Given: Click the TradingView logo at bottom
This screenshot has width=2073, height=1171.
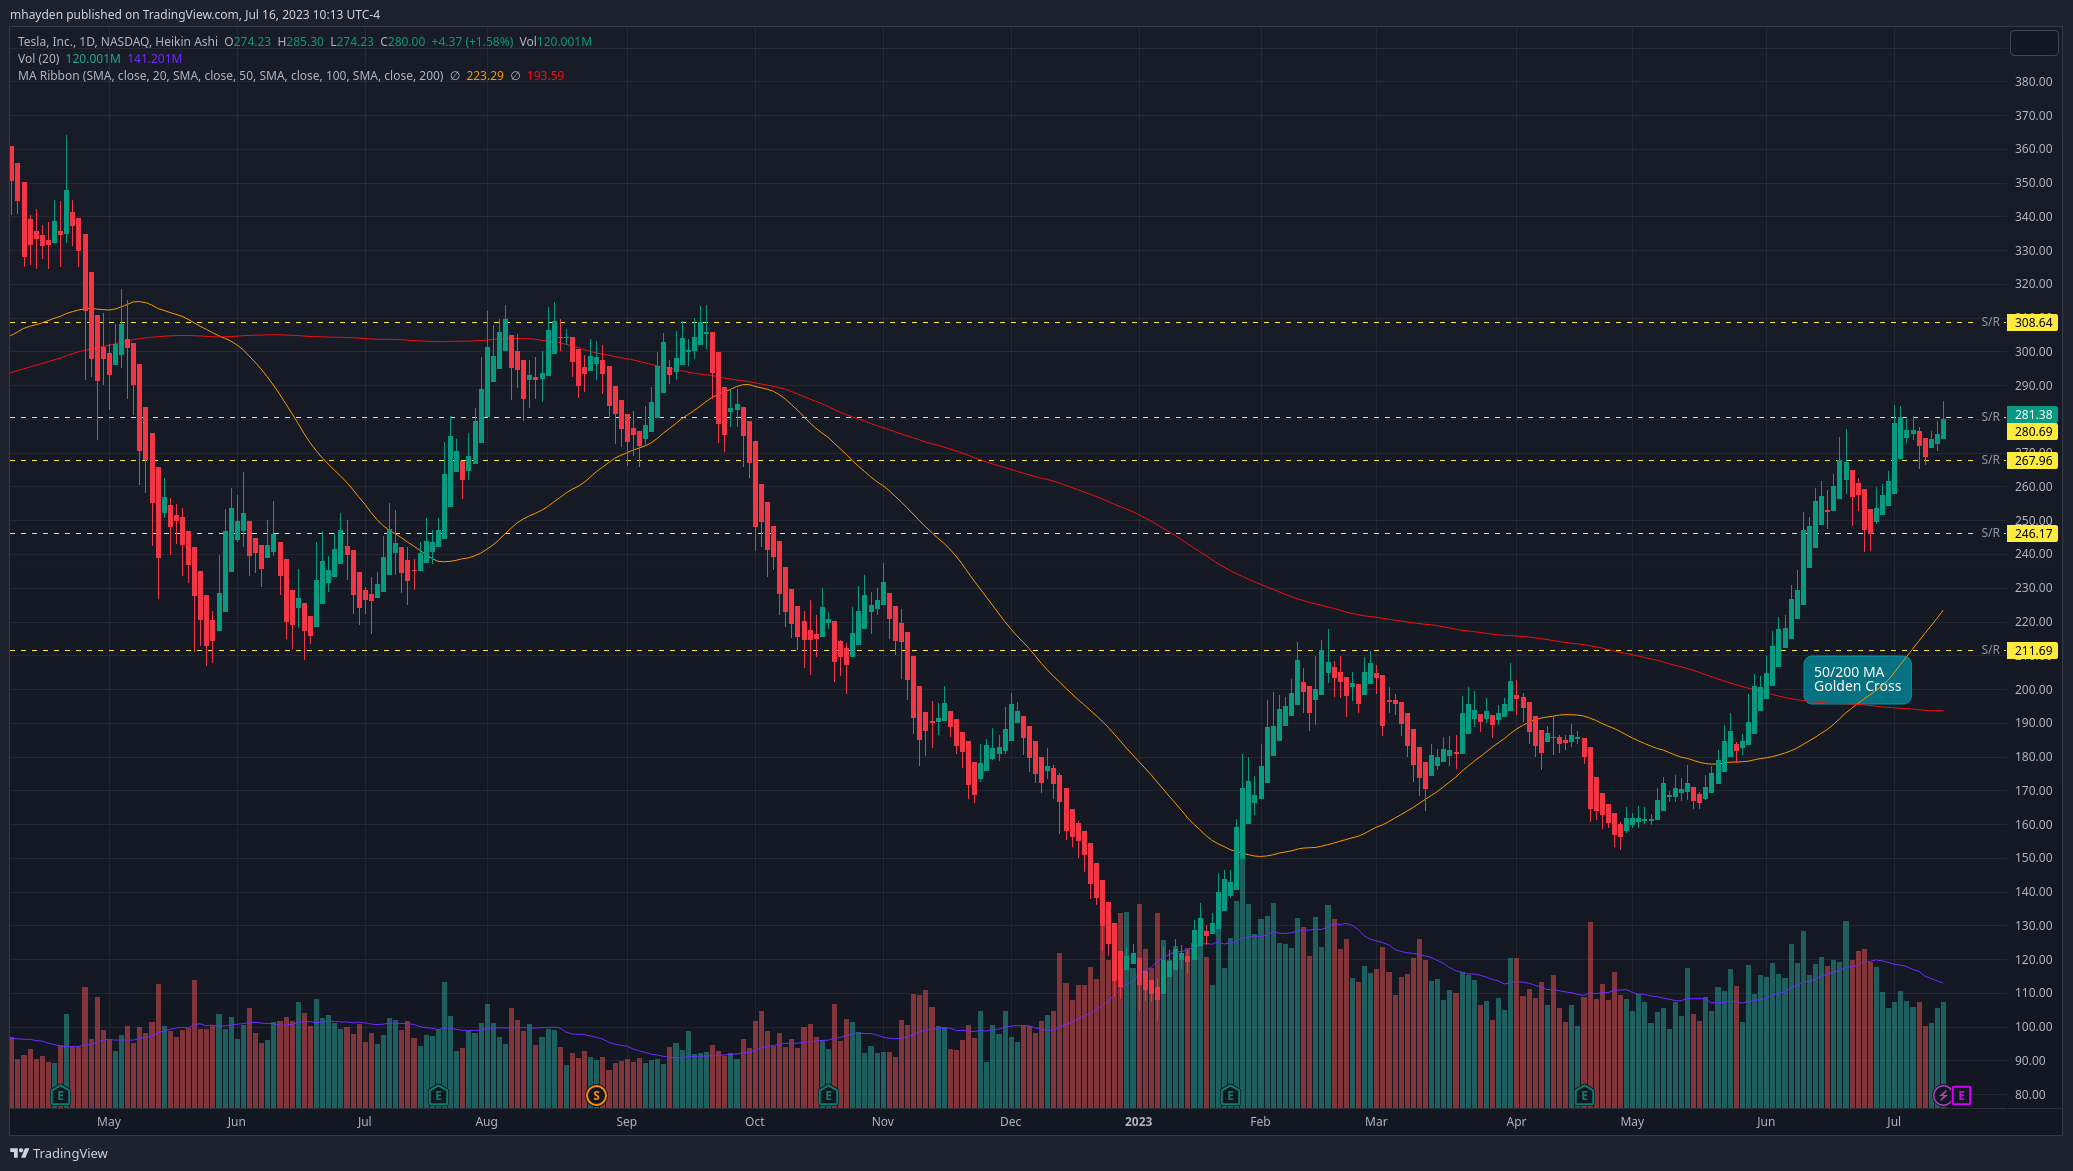Looking at the screenshot, I should click(59, 1153).
